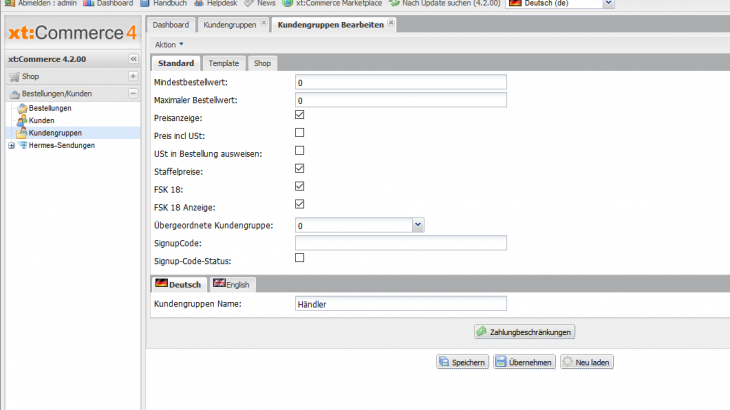
Task: Click the Neu laden refresh icon
Action: pyautogui.click(x=568, y=362)
